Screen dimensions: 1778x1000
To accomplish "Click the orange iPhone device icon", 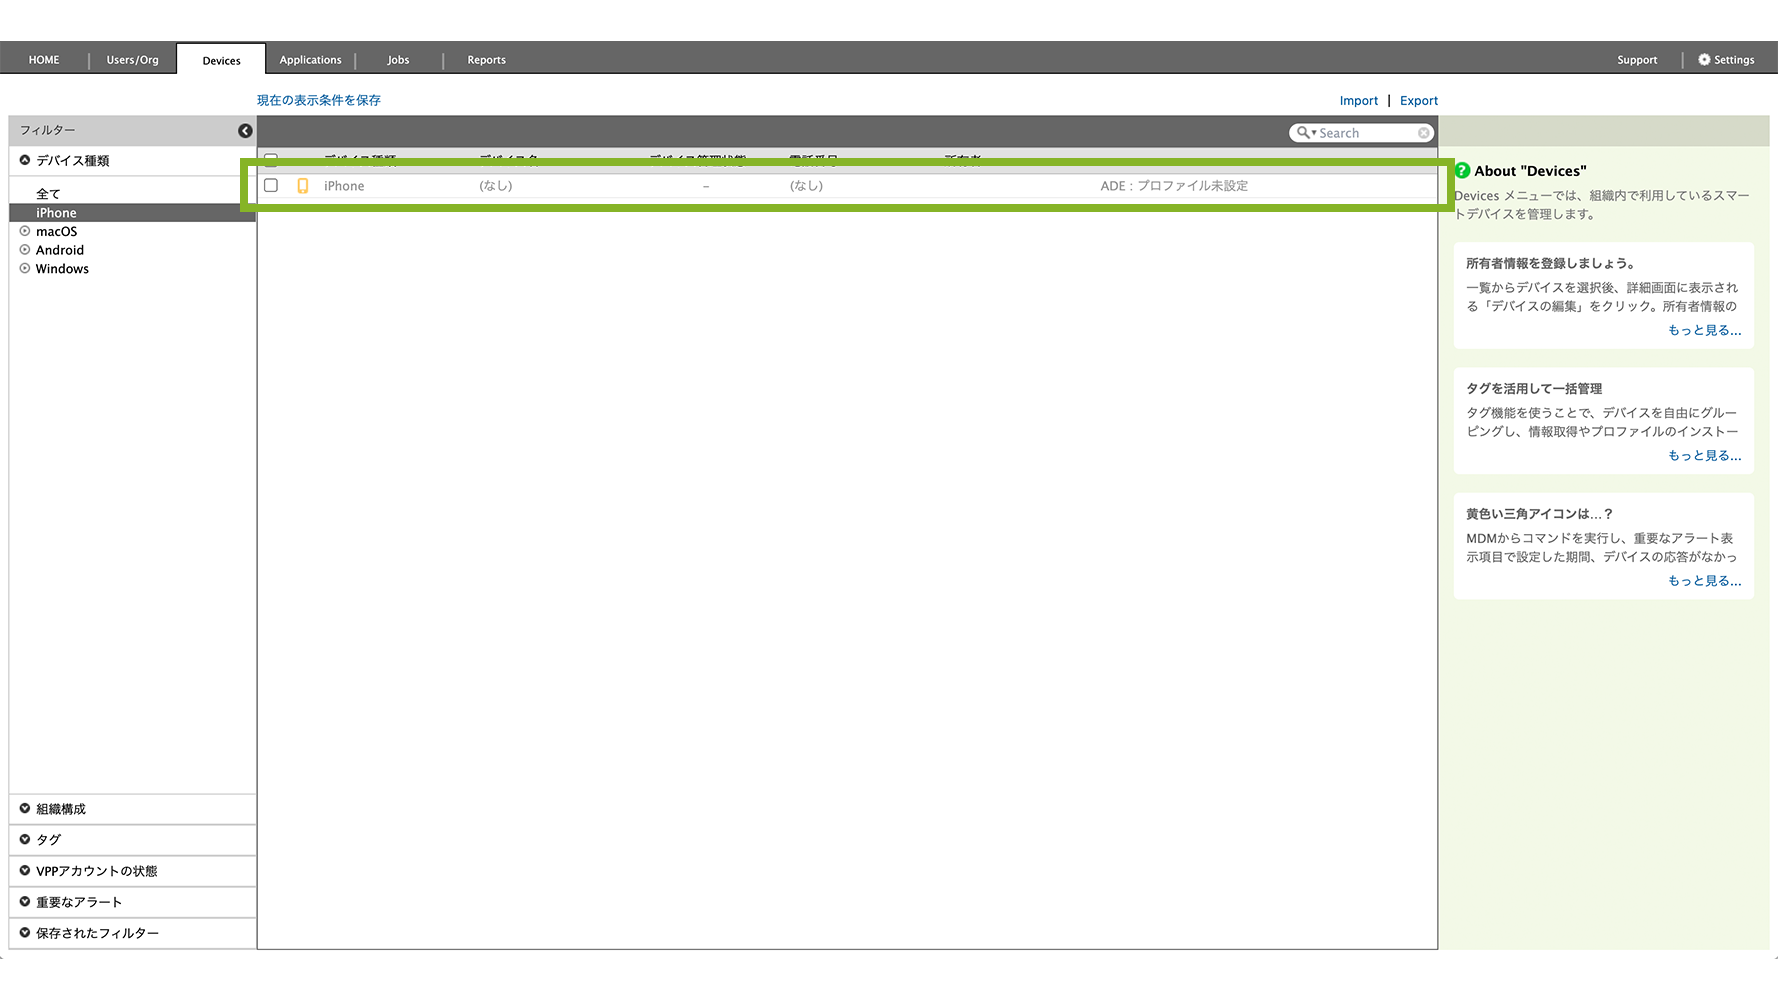I will (x=303, y=186).
